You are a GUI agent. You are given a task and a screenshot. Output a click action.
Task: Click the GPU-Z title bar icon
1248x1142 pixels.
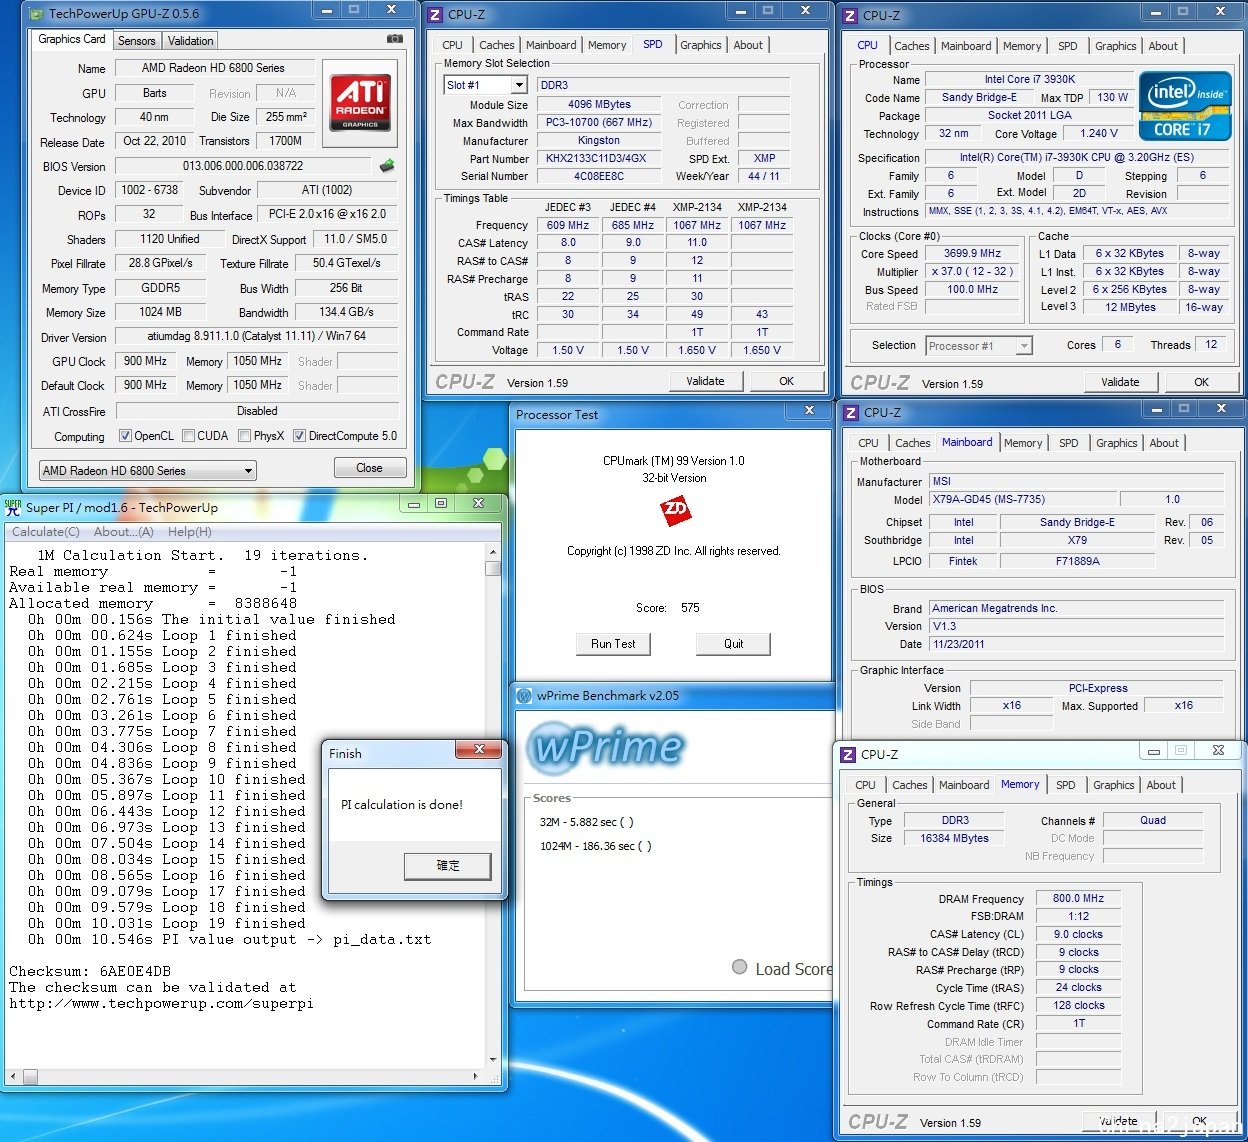click(x=36, y=14)
